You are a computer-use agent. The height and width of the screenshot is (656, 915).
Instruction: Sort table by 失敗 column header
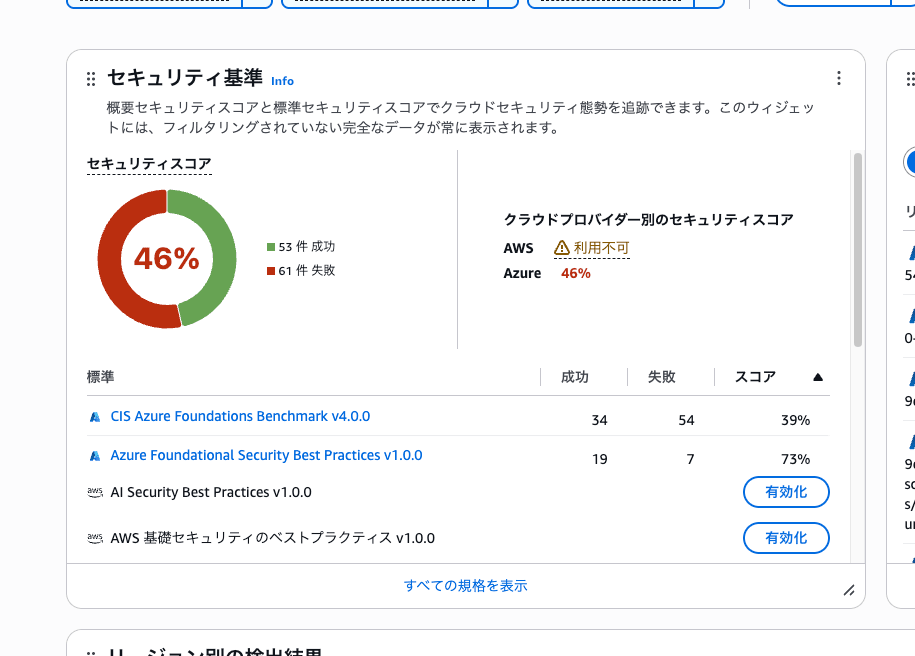(x=662, y=377)
